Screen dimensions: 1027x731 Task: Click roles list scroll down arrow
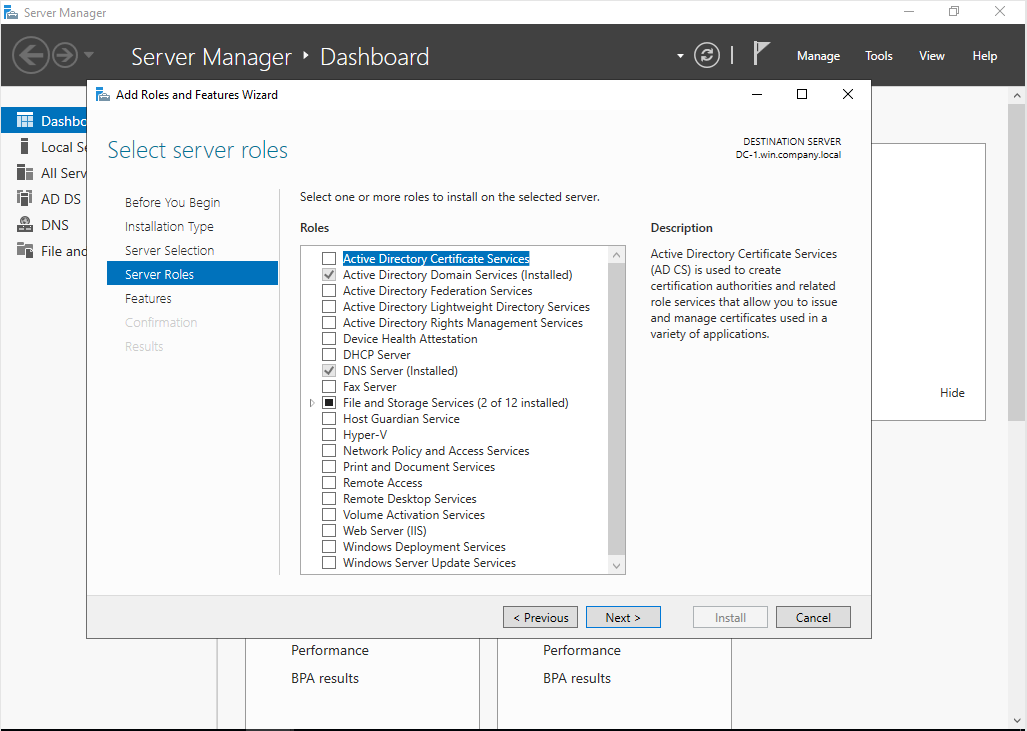pyautogui.click(x=616, y=566)
